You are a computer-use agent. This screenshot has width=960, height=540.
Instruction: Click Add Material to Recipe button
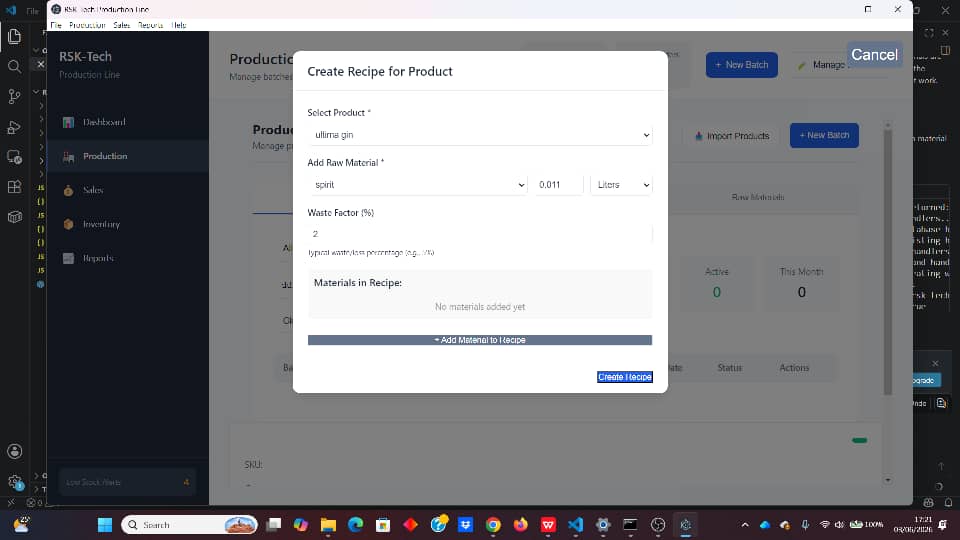[x=480, y=340]
